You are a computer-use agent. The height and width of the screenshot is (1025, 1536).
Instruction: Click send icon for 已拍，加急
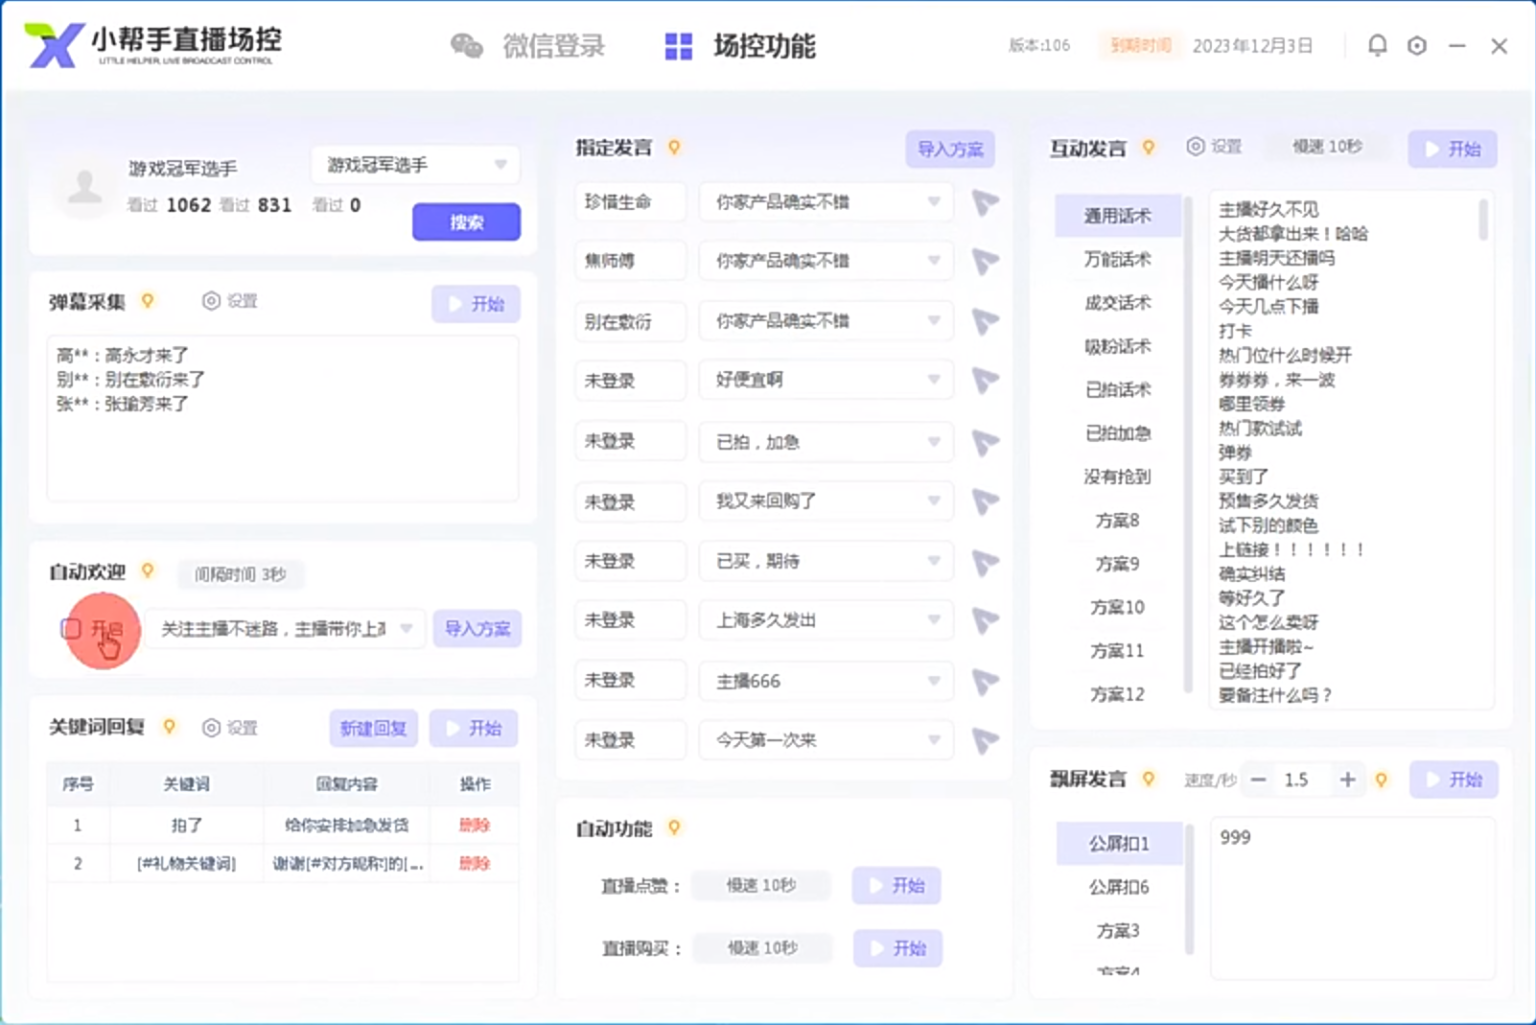point(985,442)
